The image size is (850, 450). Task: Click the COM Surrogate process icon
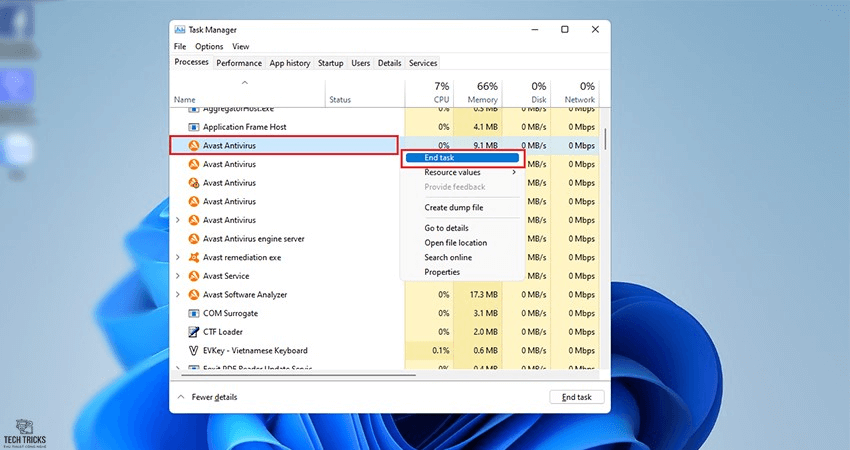[194, 313]
